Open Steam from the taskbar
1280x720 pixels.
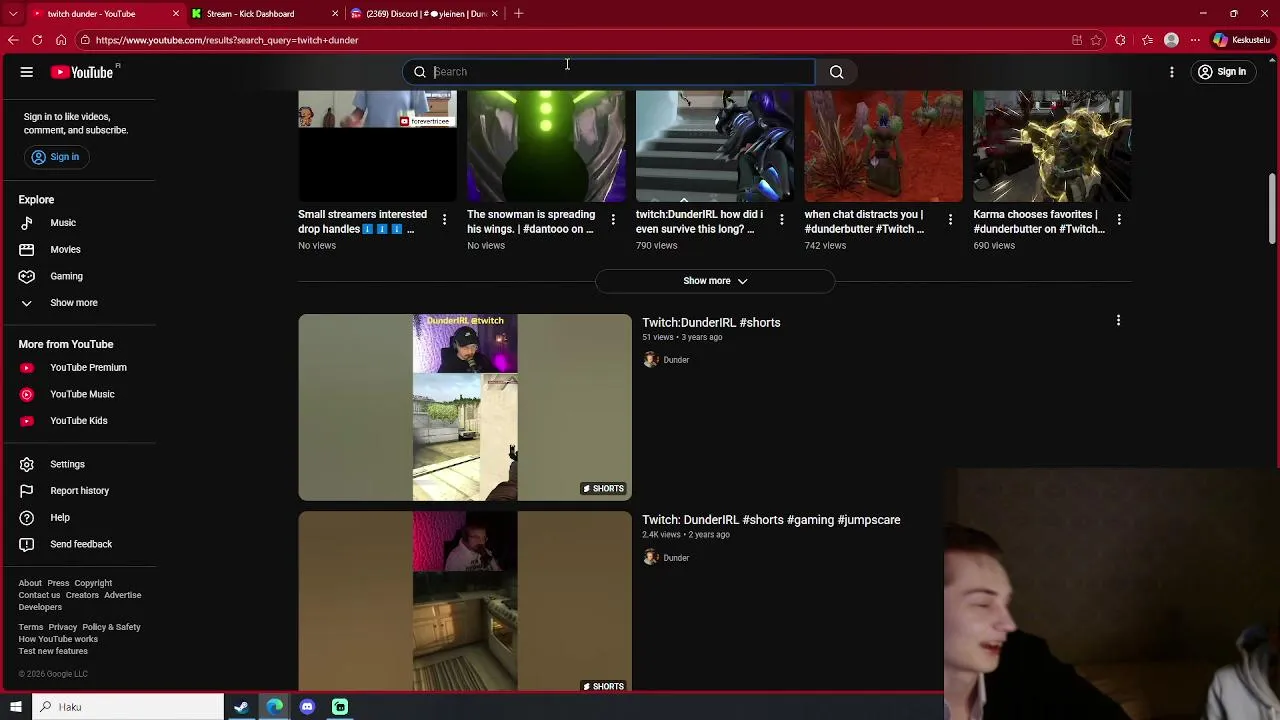[241, 707]
